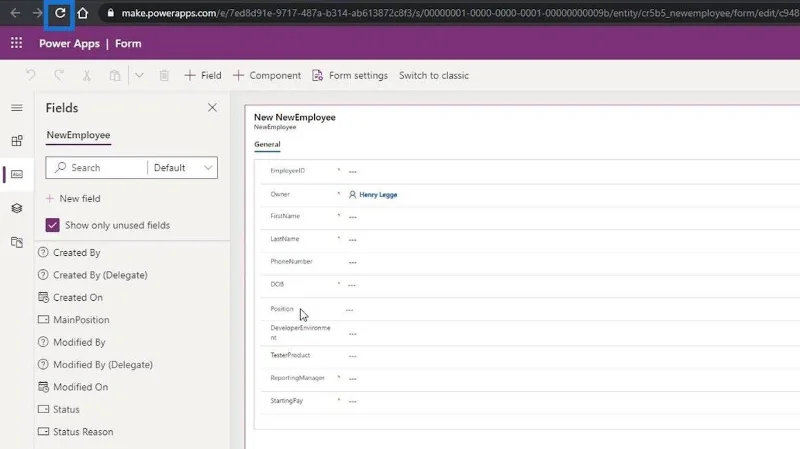Add a Field from the toolbar

(203, 76)
